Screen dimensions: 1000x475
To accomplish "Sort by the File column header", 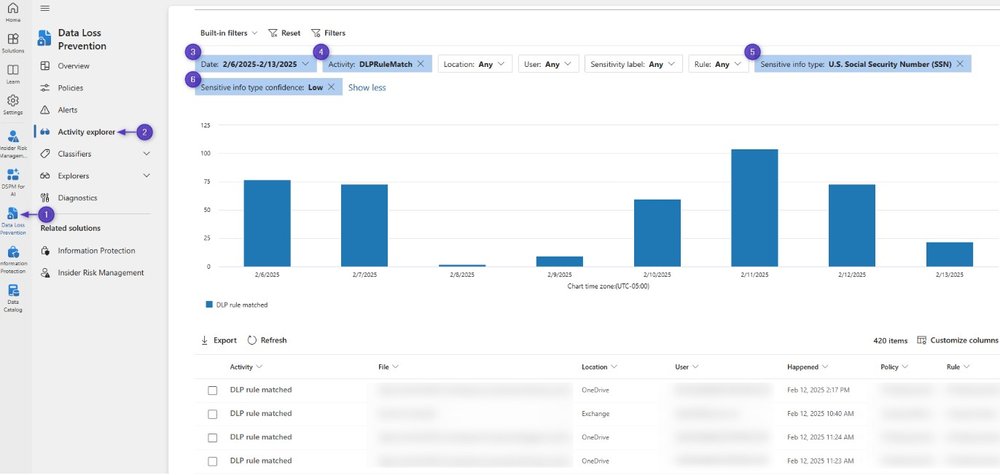I will click(388, 367).
